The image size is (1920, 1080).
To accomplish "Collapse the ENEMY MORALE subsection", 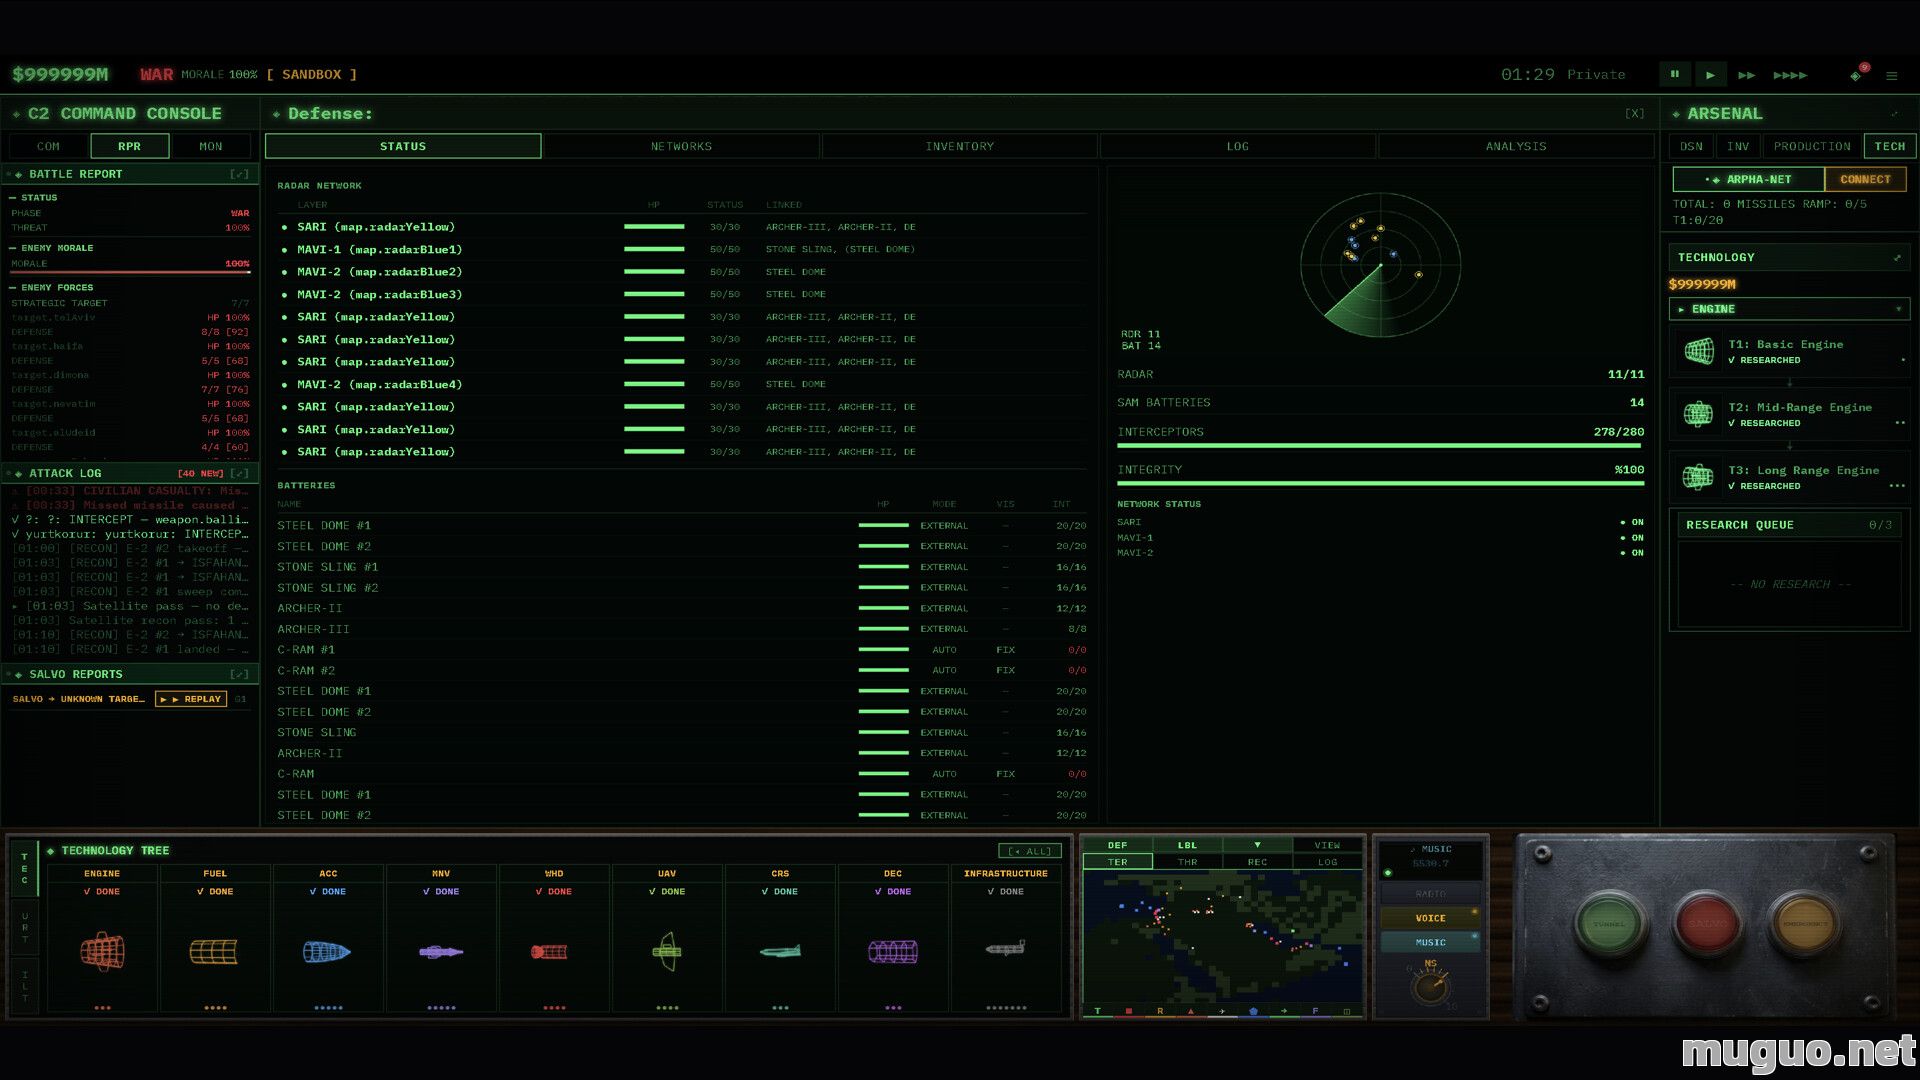I will pyautogui.click(x=13, y=248).
